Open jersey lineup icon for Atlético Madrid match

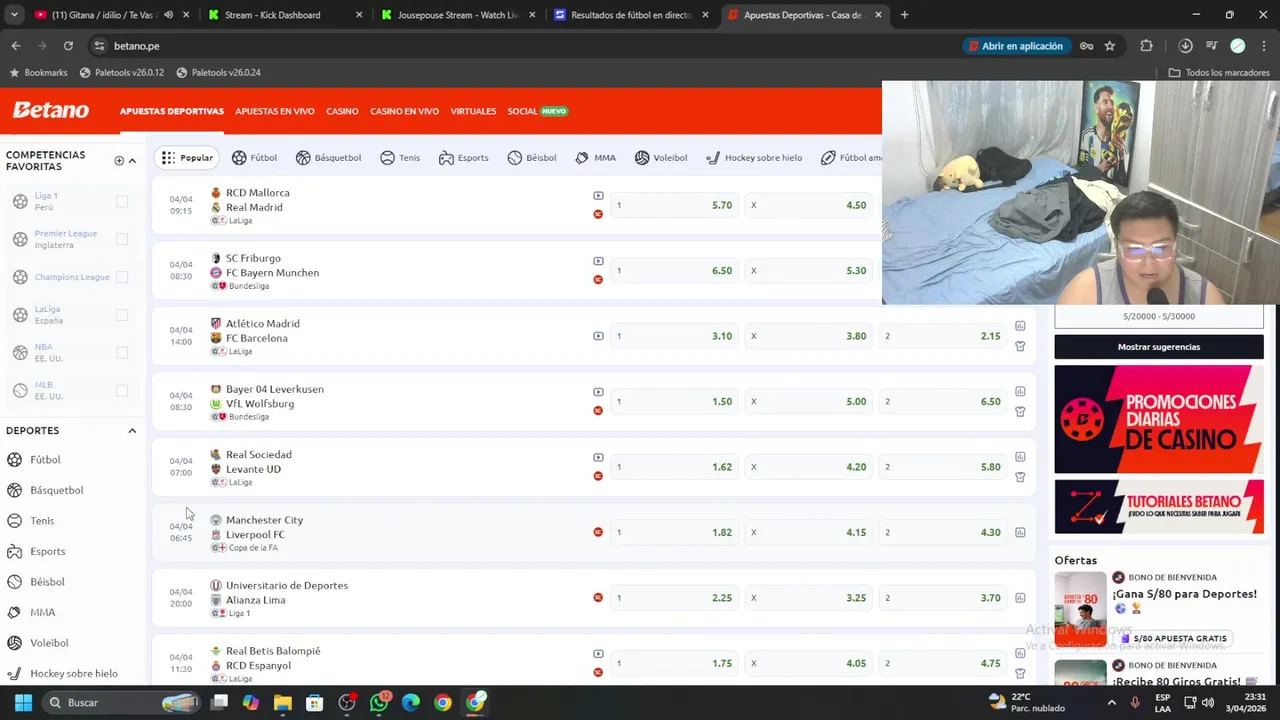coord(1020,346)
